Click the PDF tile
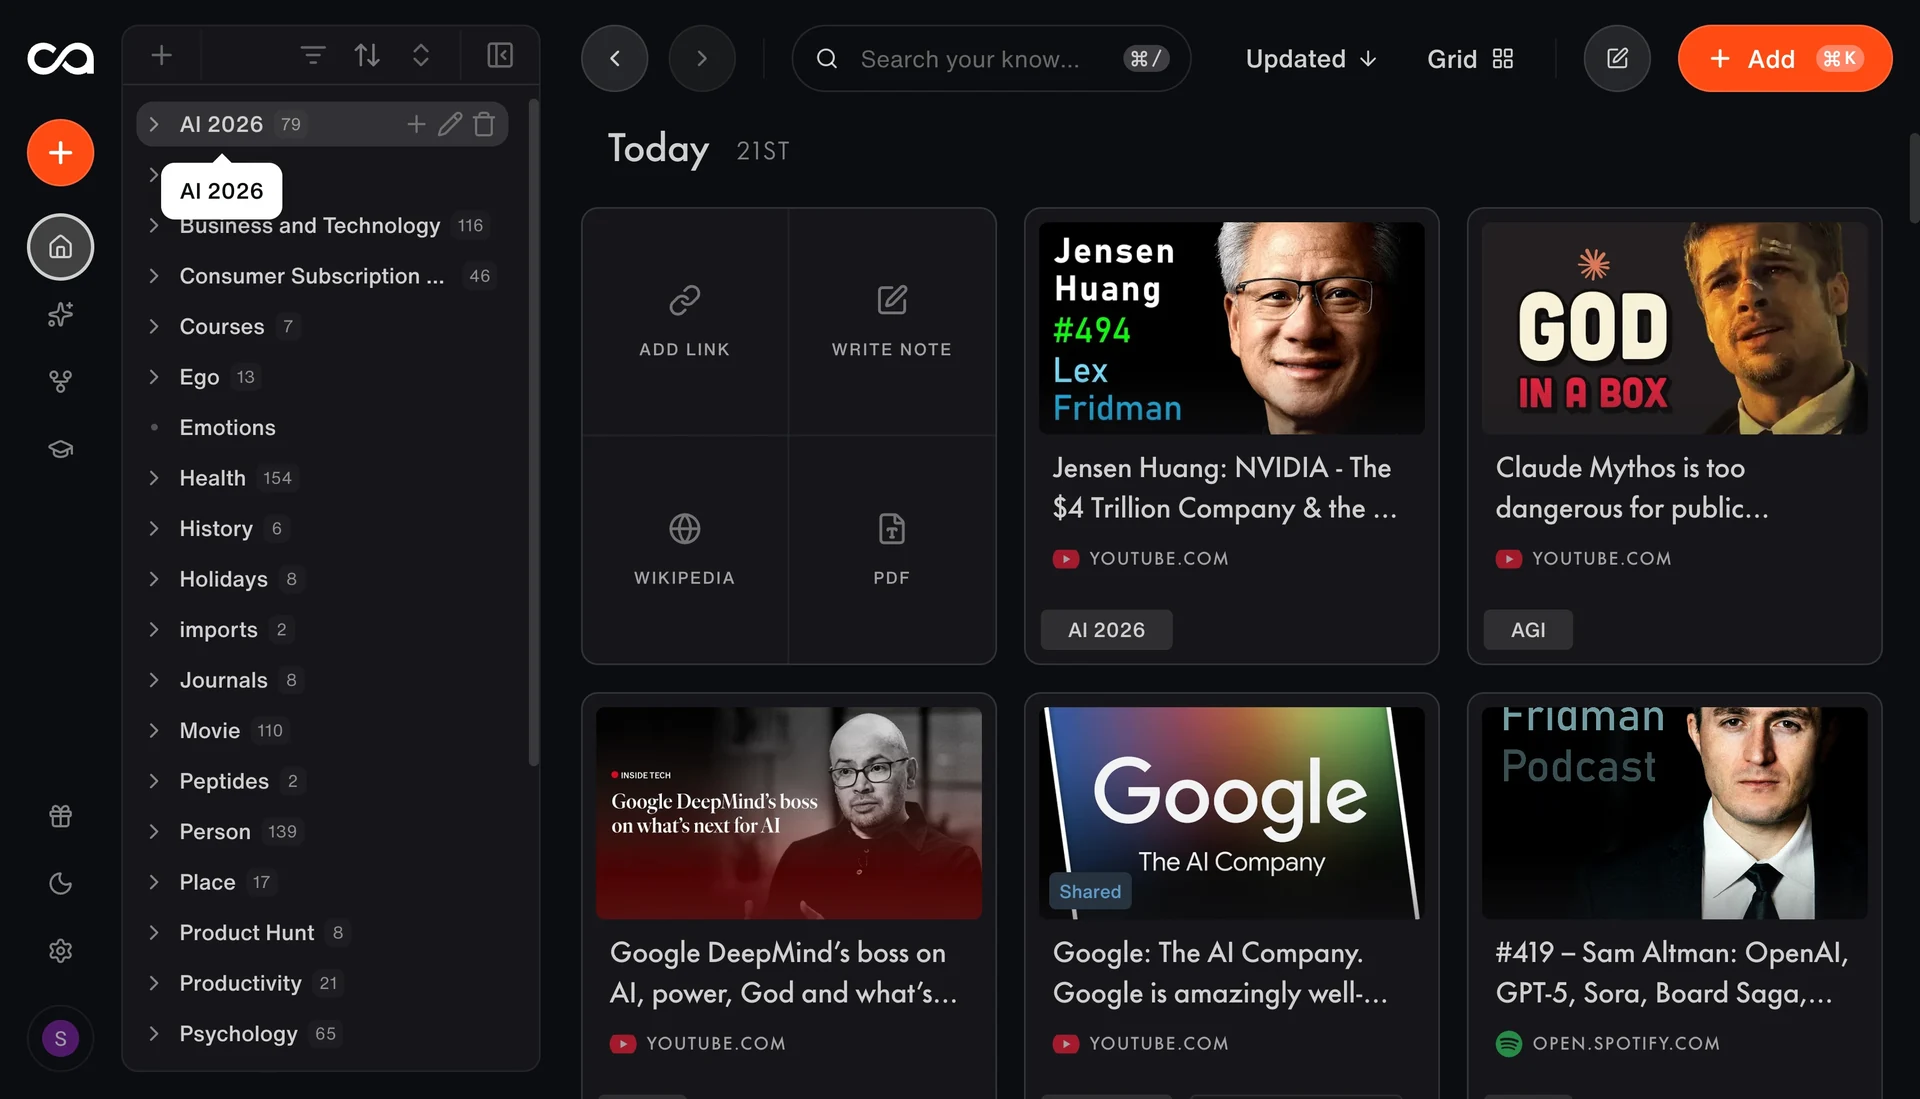This screenshot has width=1920, height=1099. [892, 550]
